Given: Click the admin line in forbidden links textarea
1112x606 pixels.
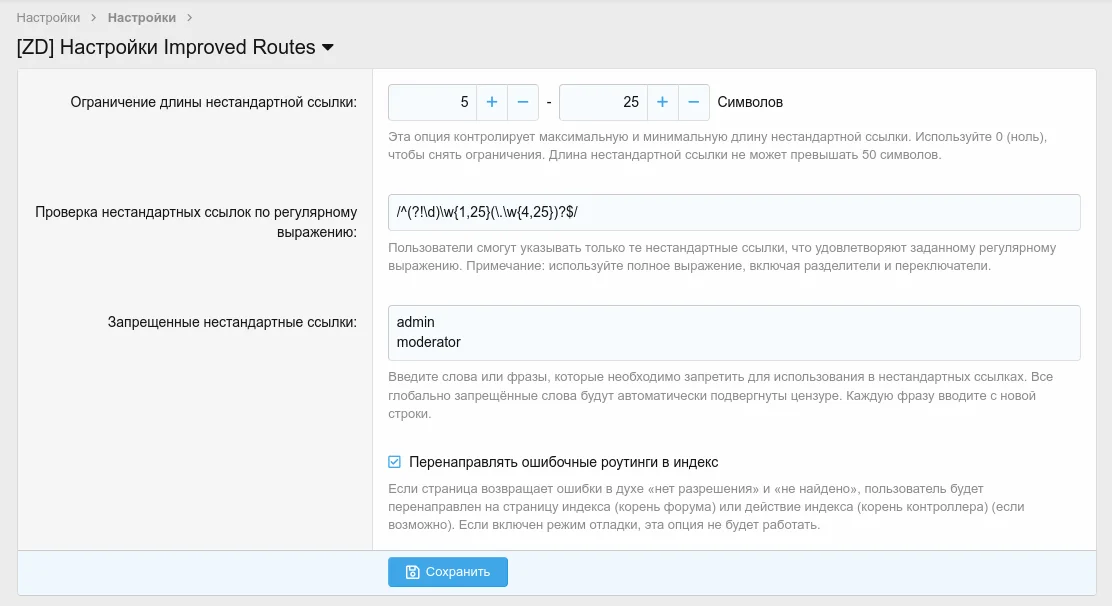Looking at the screenshot, I should (416, 322).
